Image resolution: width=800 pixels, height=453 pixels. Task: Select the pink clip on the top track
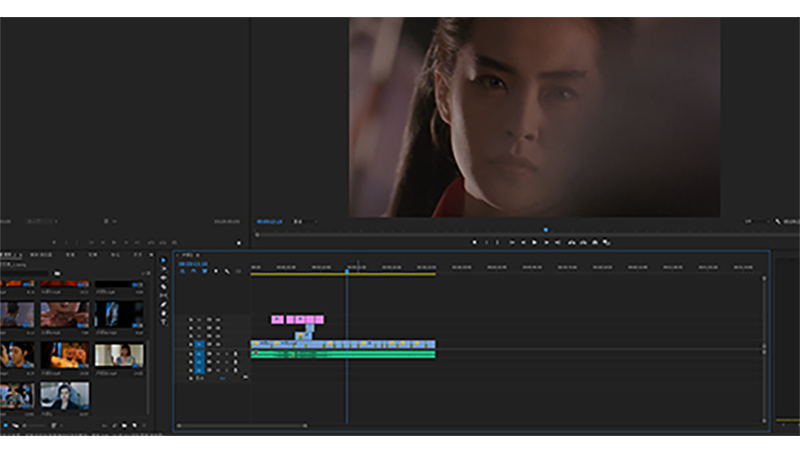coord(277,320)
